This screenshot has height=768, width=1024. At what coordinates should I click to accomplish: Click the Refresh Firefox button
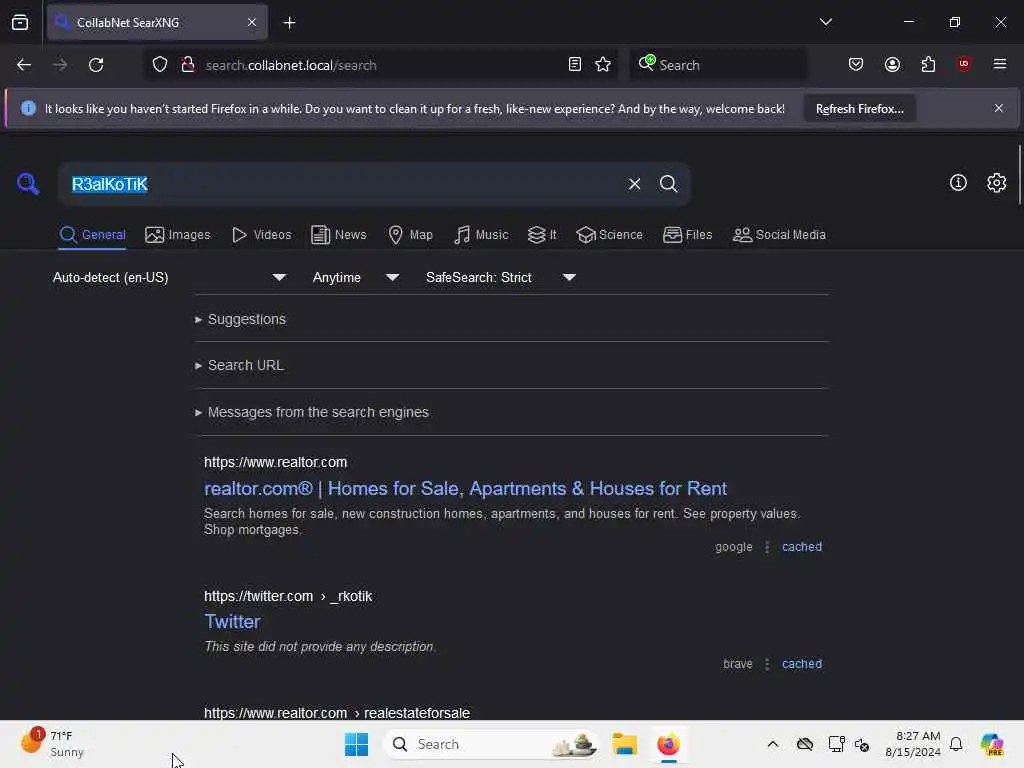(859, 109)
